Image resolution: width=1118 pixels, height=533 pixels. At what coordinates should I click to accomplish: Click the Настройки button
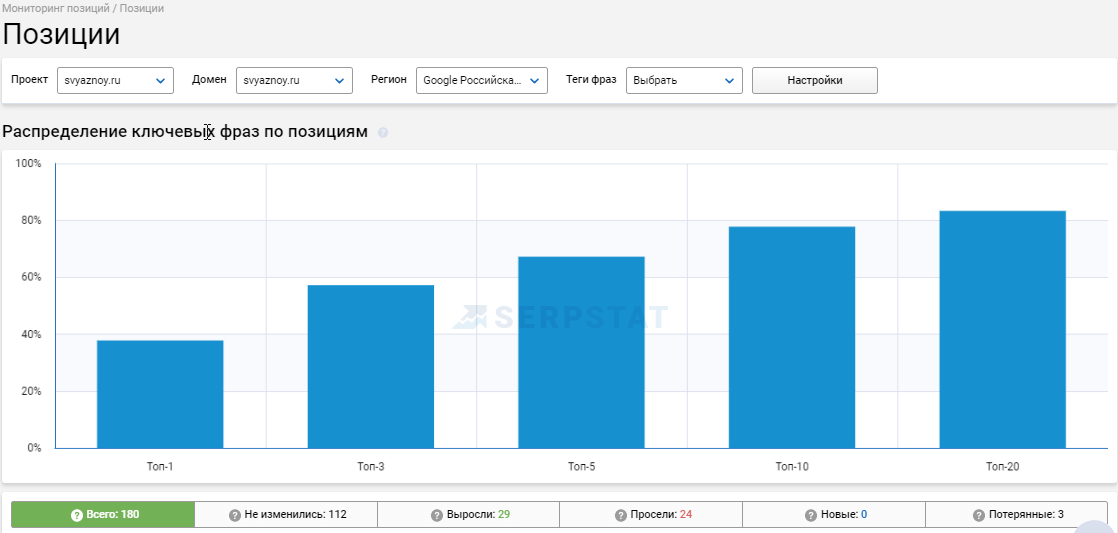tap(815, 81)
